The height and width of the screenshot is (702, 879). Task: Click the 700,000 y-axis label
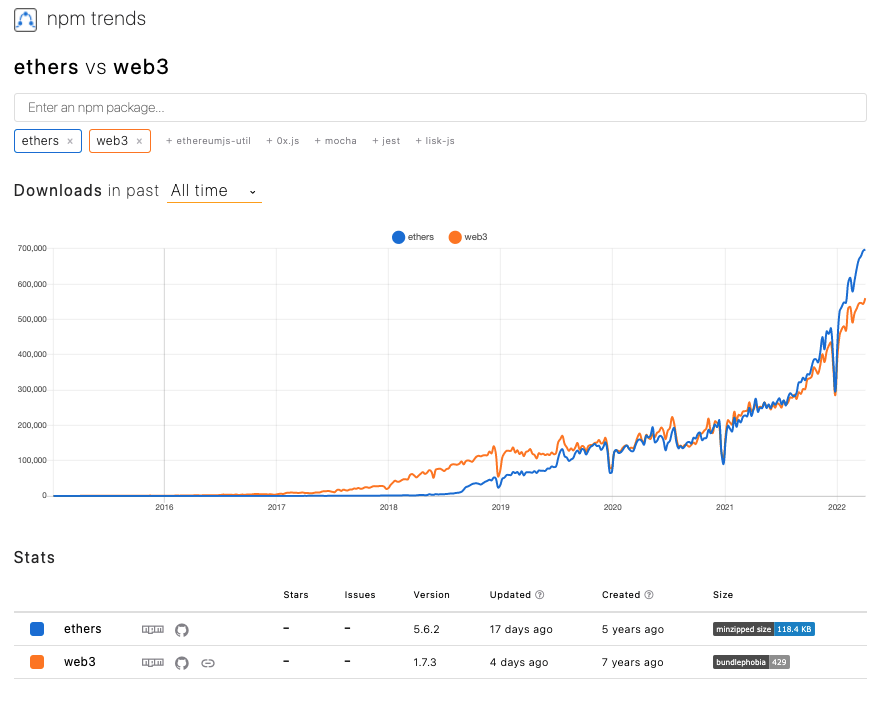[x=32, y=248]
